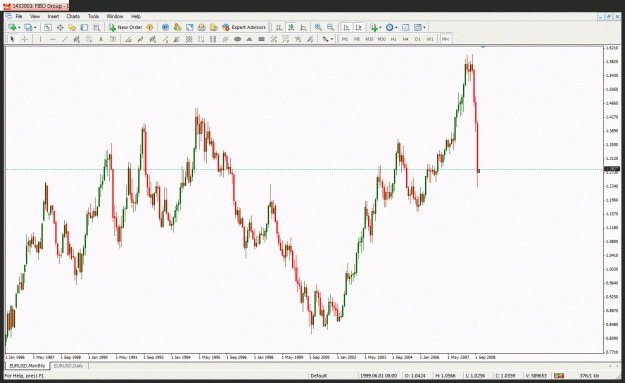
Task: Switch to Candlesticks chart display
Action: click(291, 27)
